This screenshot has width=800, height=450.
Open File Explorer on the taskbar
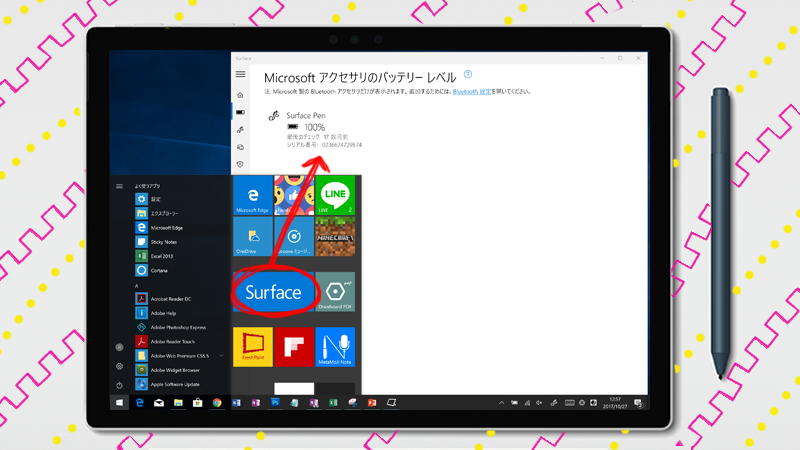point(178,403)
